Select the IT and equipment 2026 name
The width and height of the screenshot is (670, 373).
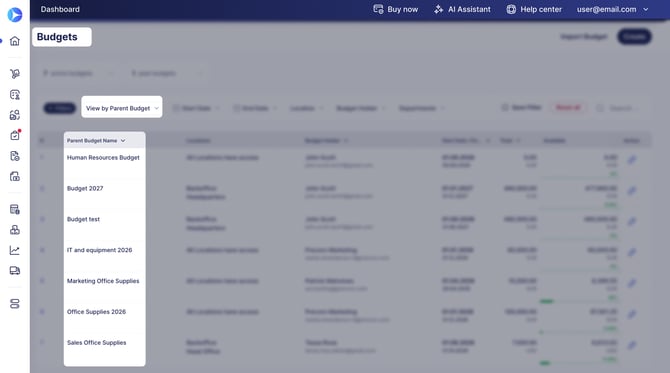pos(100,250)
